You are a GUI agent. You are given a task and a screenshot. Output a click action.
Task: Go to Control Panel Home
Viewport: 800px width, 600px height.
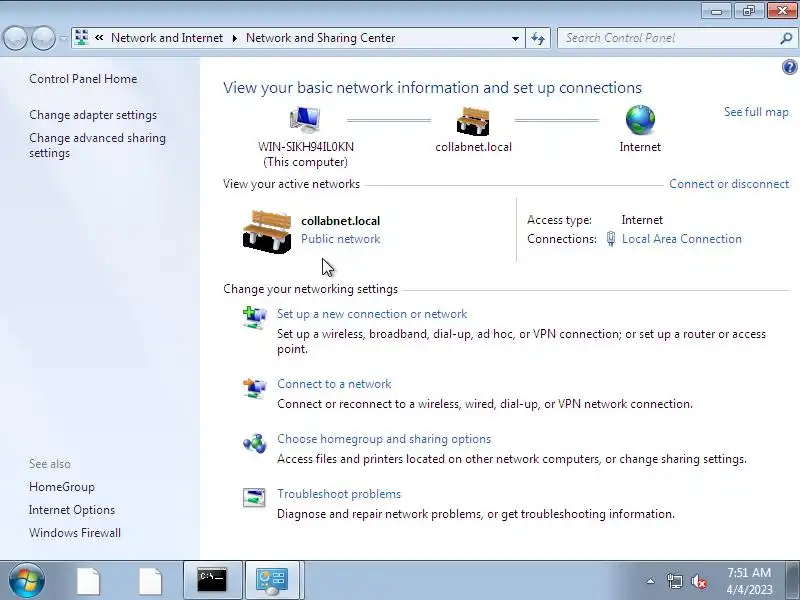[x=83, y=79]
